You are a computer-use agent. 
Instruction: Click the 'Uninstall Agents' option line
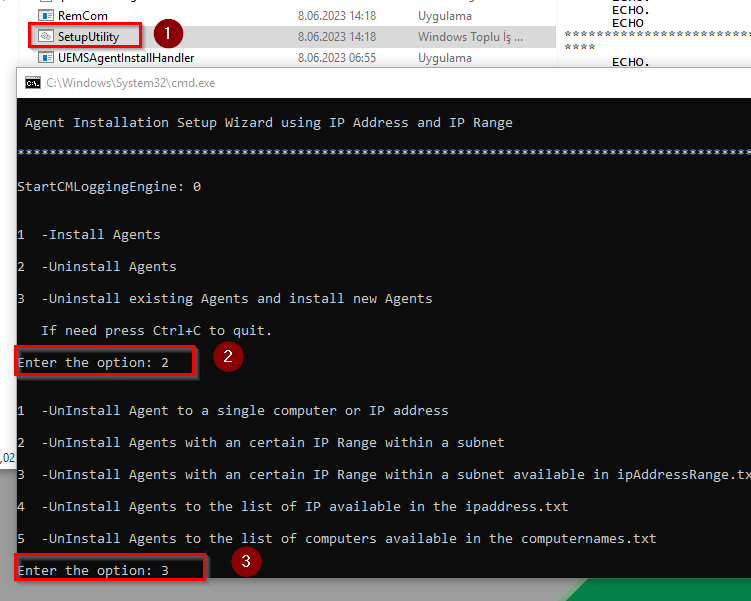tap(97, 267)
